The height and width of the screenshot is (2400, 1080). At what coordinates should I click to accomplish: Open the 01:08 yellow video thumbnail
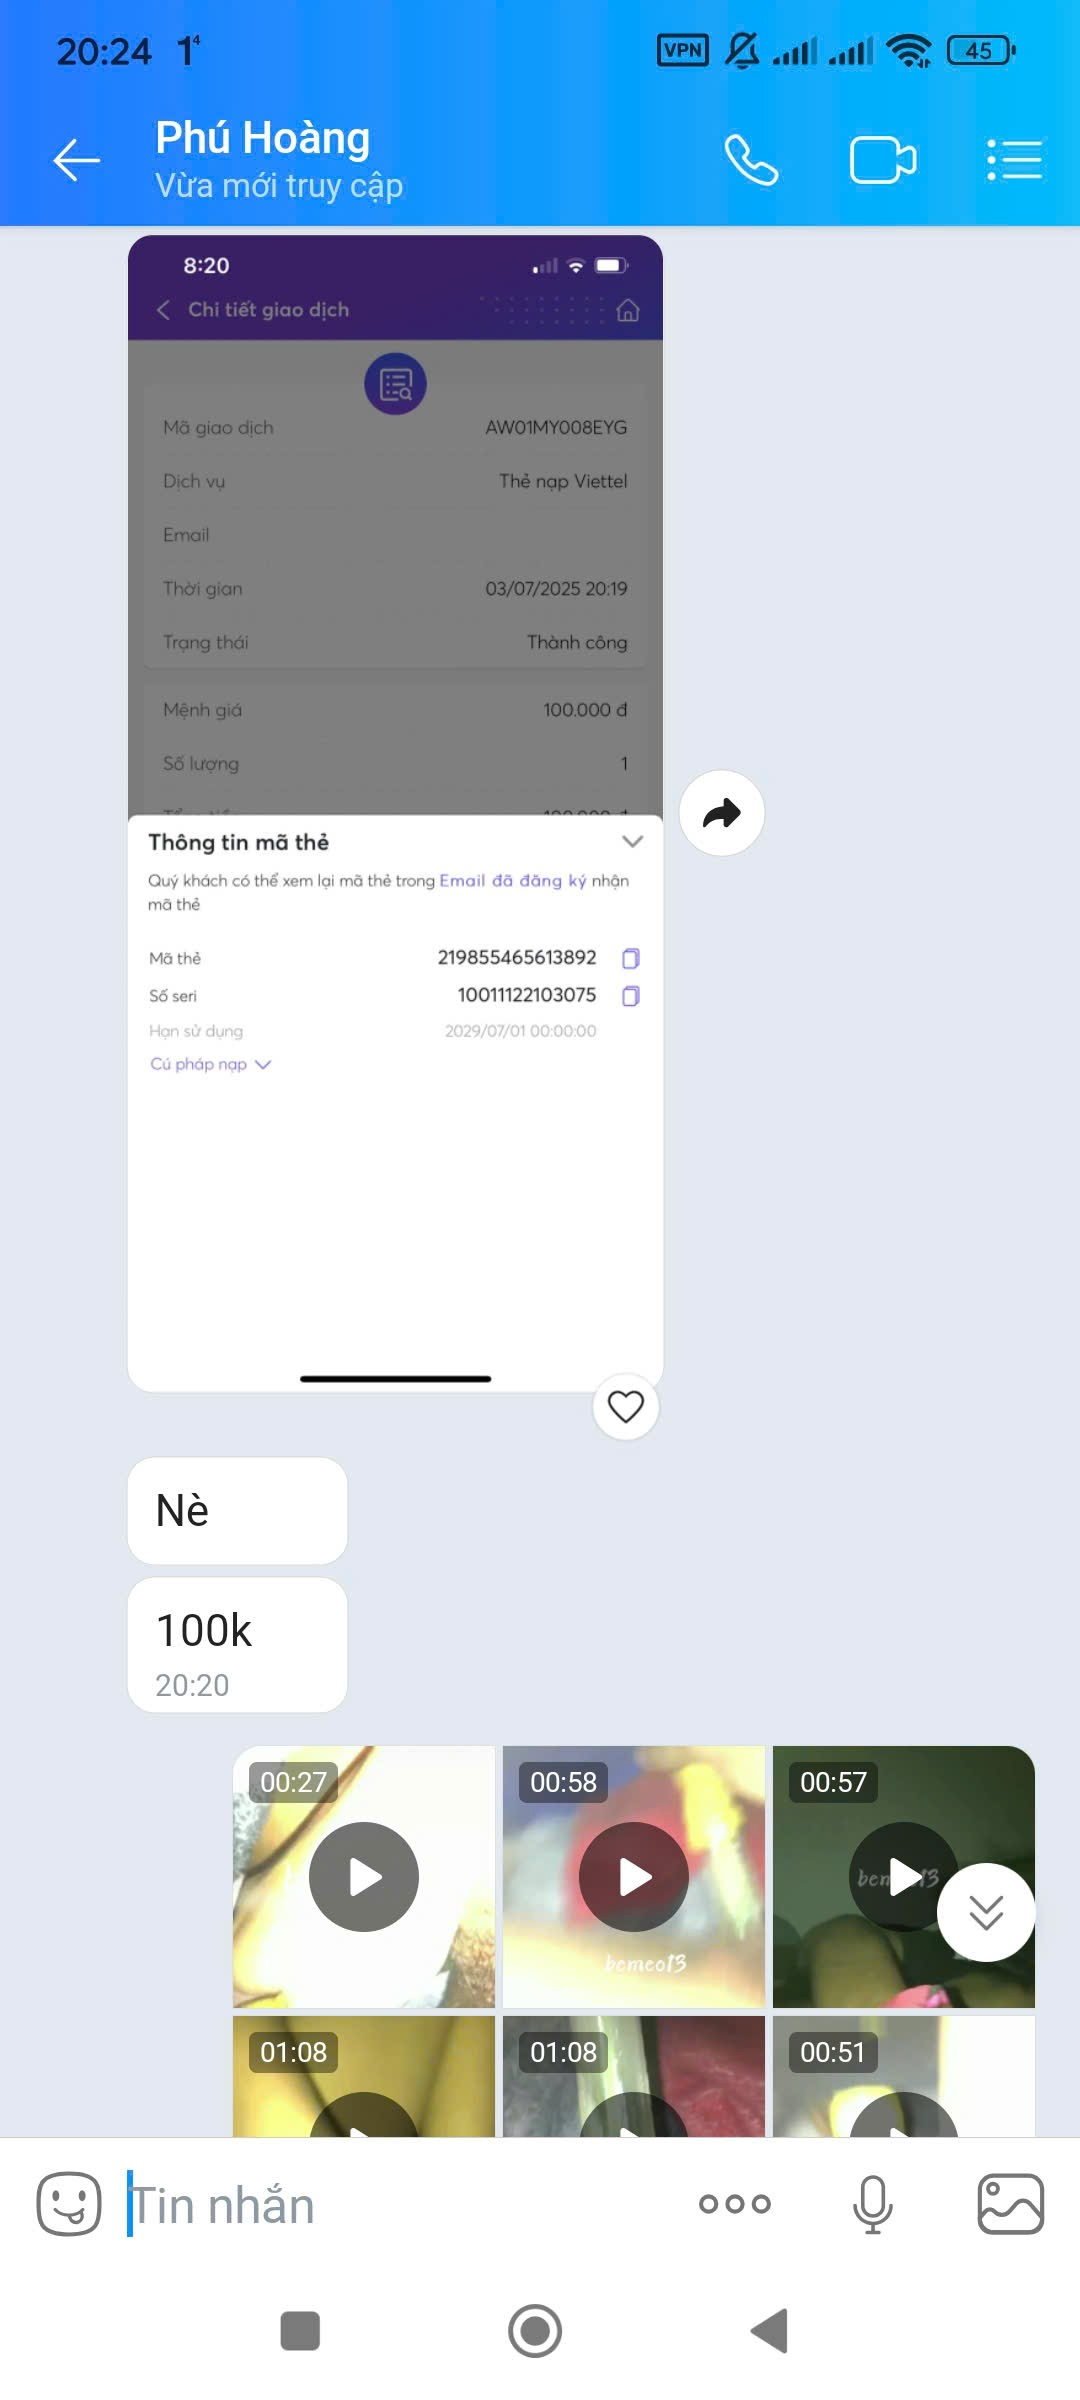364,2078
